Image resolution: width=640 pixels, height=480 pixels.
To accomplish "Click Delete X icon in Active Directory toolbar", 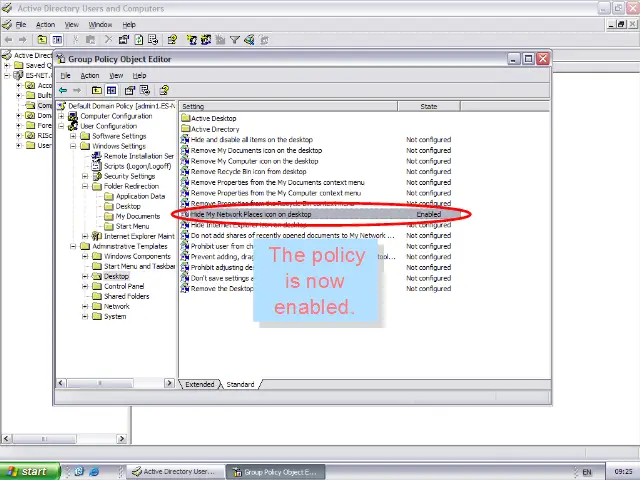I will click(x=108, y=40).
